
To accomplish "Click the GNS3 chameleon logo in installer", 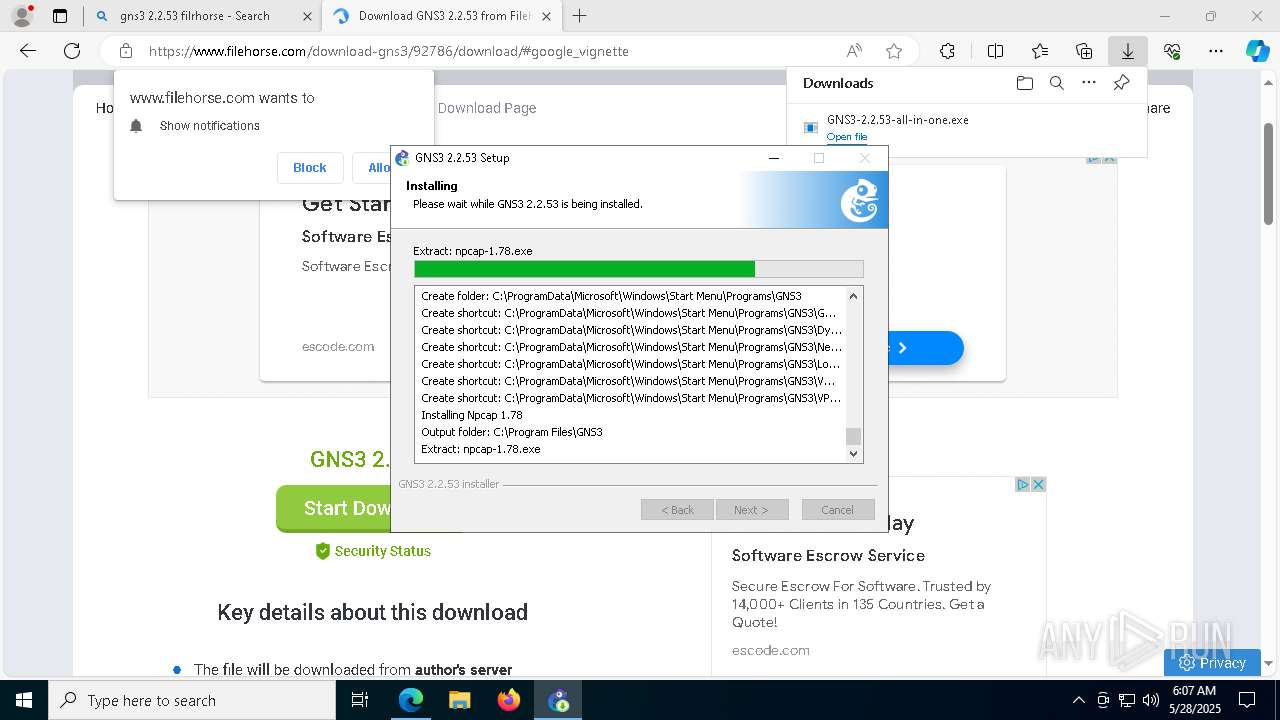I will tap(859, 200).
